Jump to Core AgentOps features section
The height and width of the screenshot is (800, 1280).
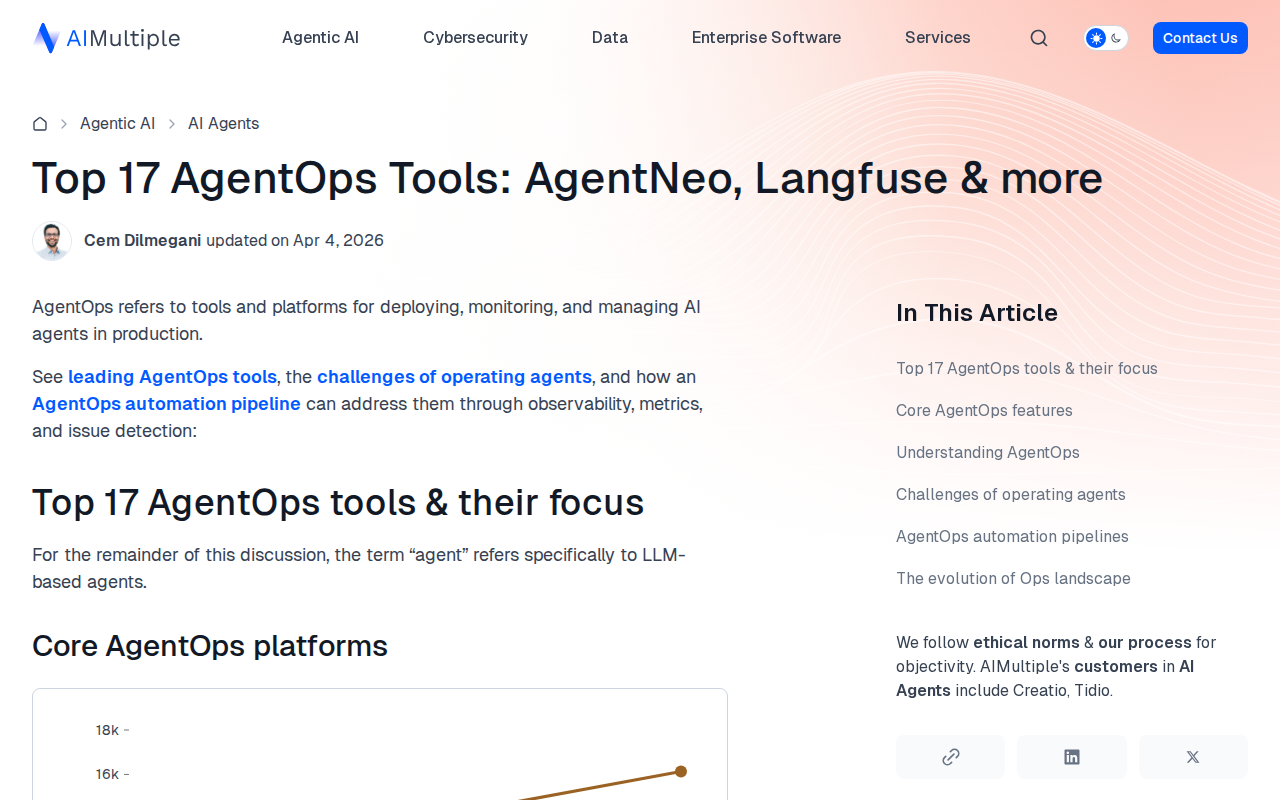tap(984, 411)
